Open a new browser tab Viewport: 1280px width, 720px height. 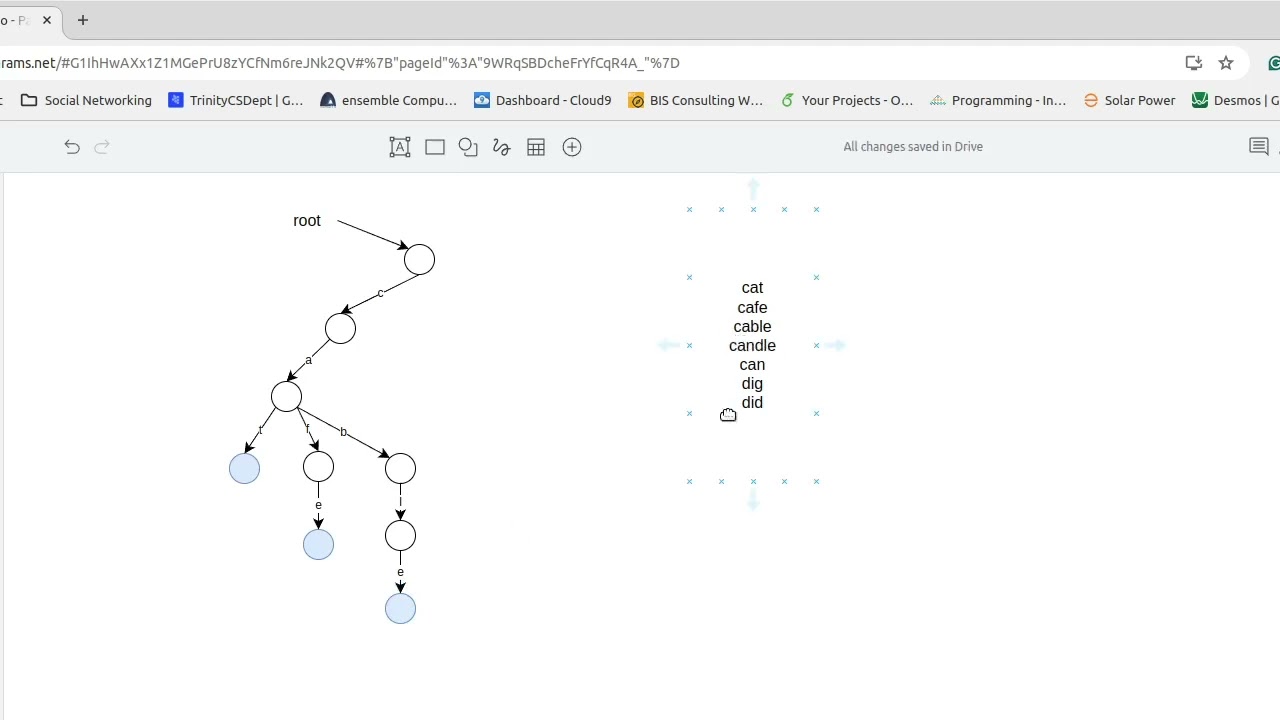point(83,20)
